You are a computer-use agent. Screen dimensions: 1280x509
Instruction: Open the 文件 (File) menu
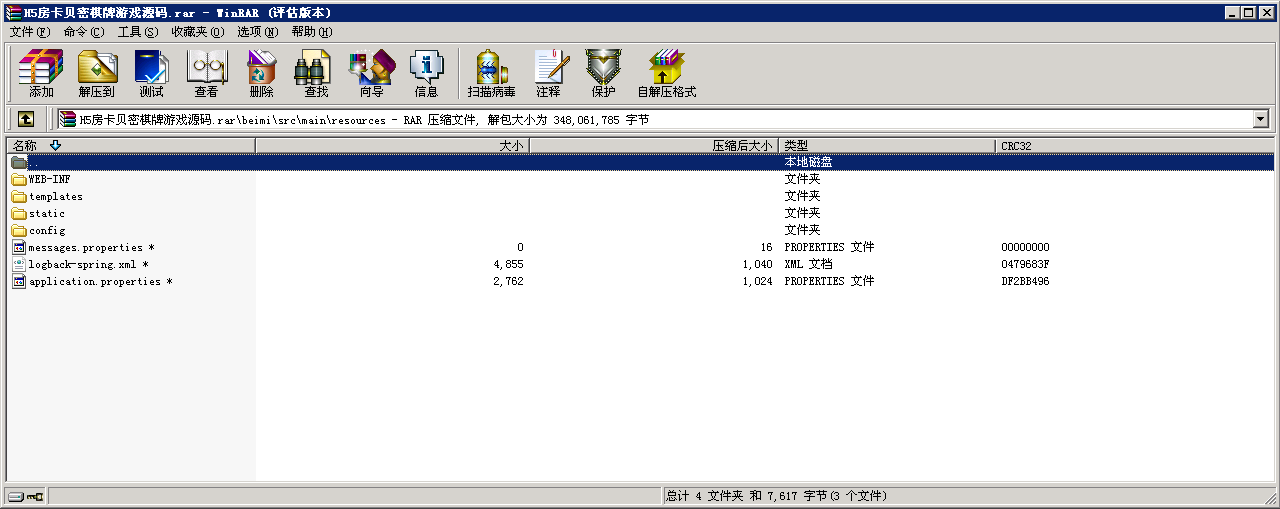point(29,32)
